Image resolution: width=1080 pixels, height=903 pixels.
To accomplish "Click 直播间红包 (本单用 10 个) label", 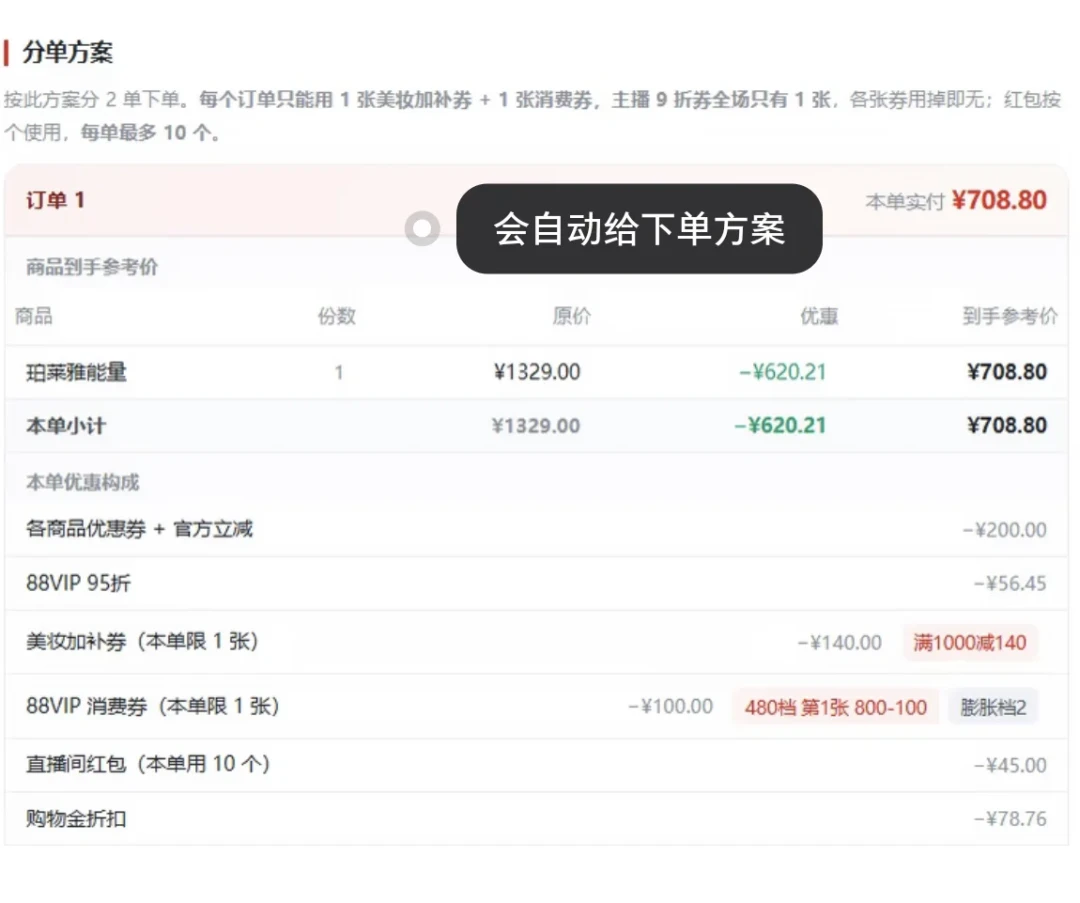I will [147, 764].
